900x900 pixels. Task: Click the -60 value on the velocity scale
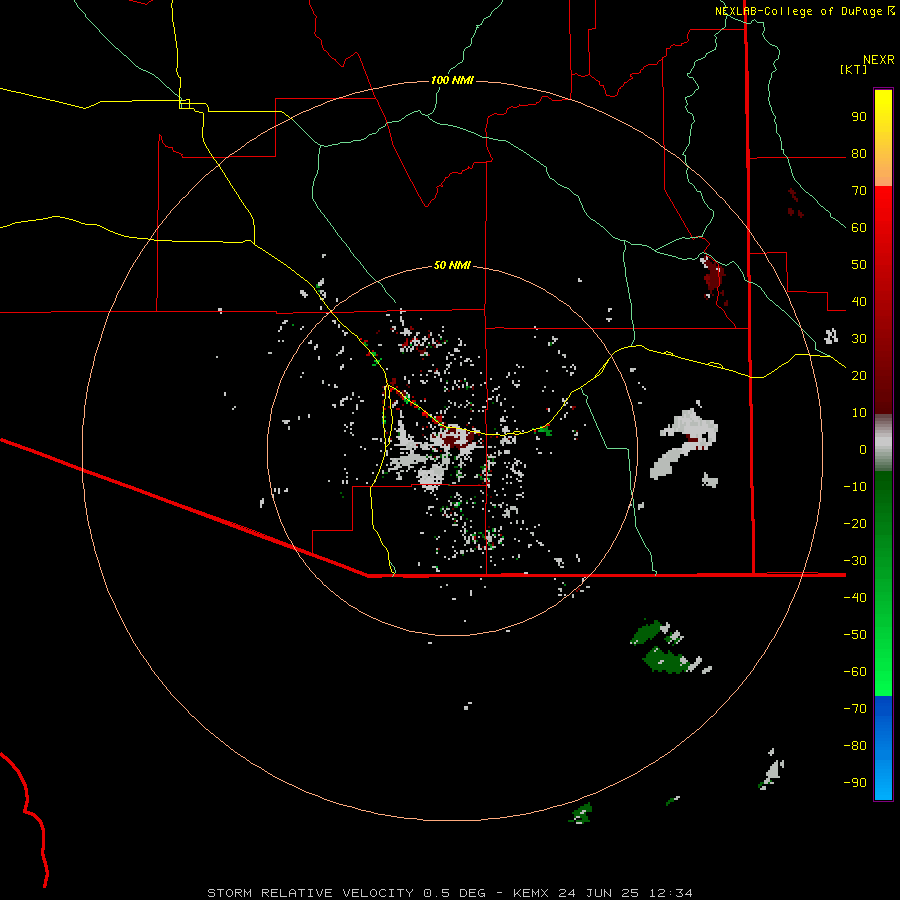(855, 672)
